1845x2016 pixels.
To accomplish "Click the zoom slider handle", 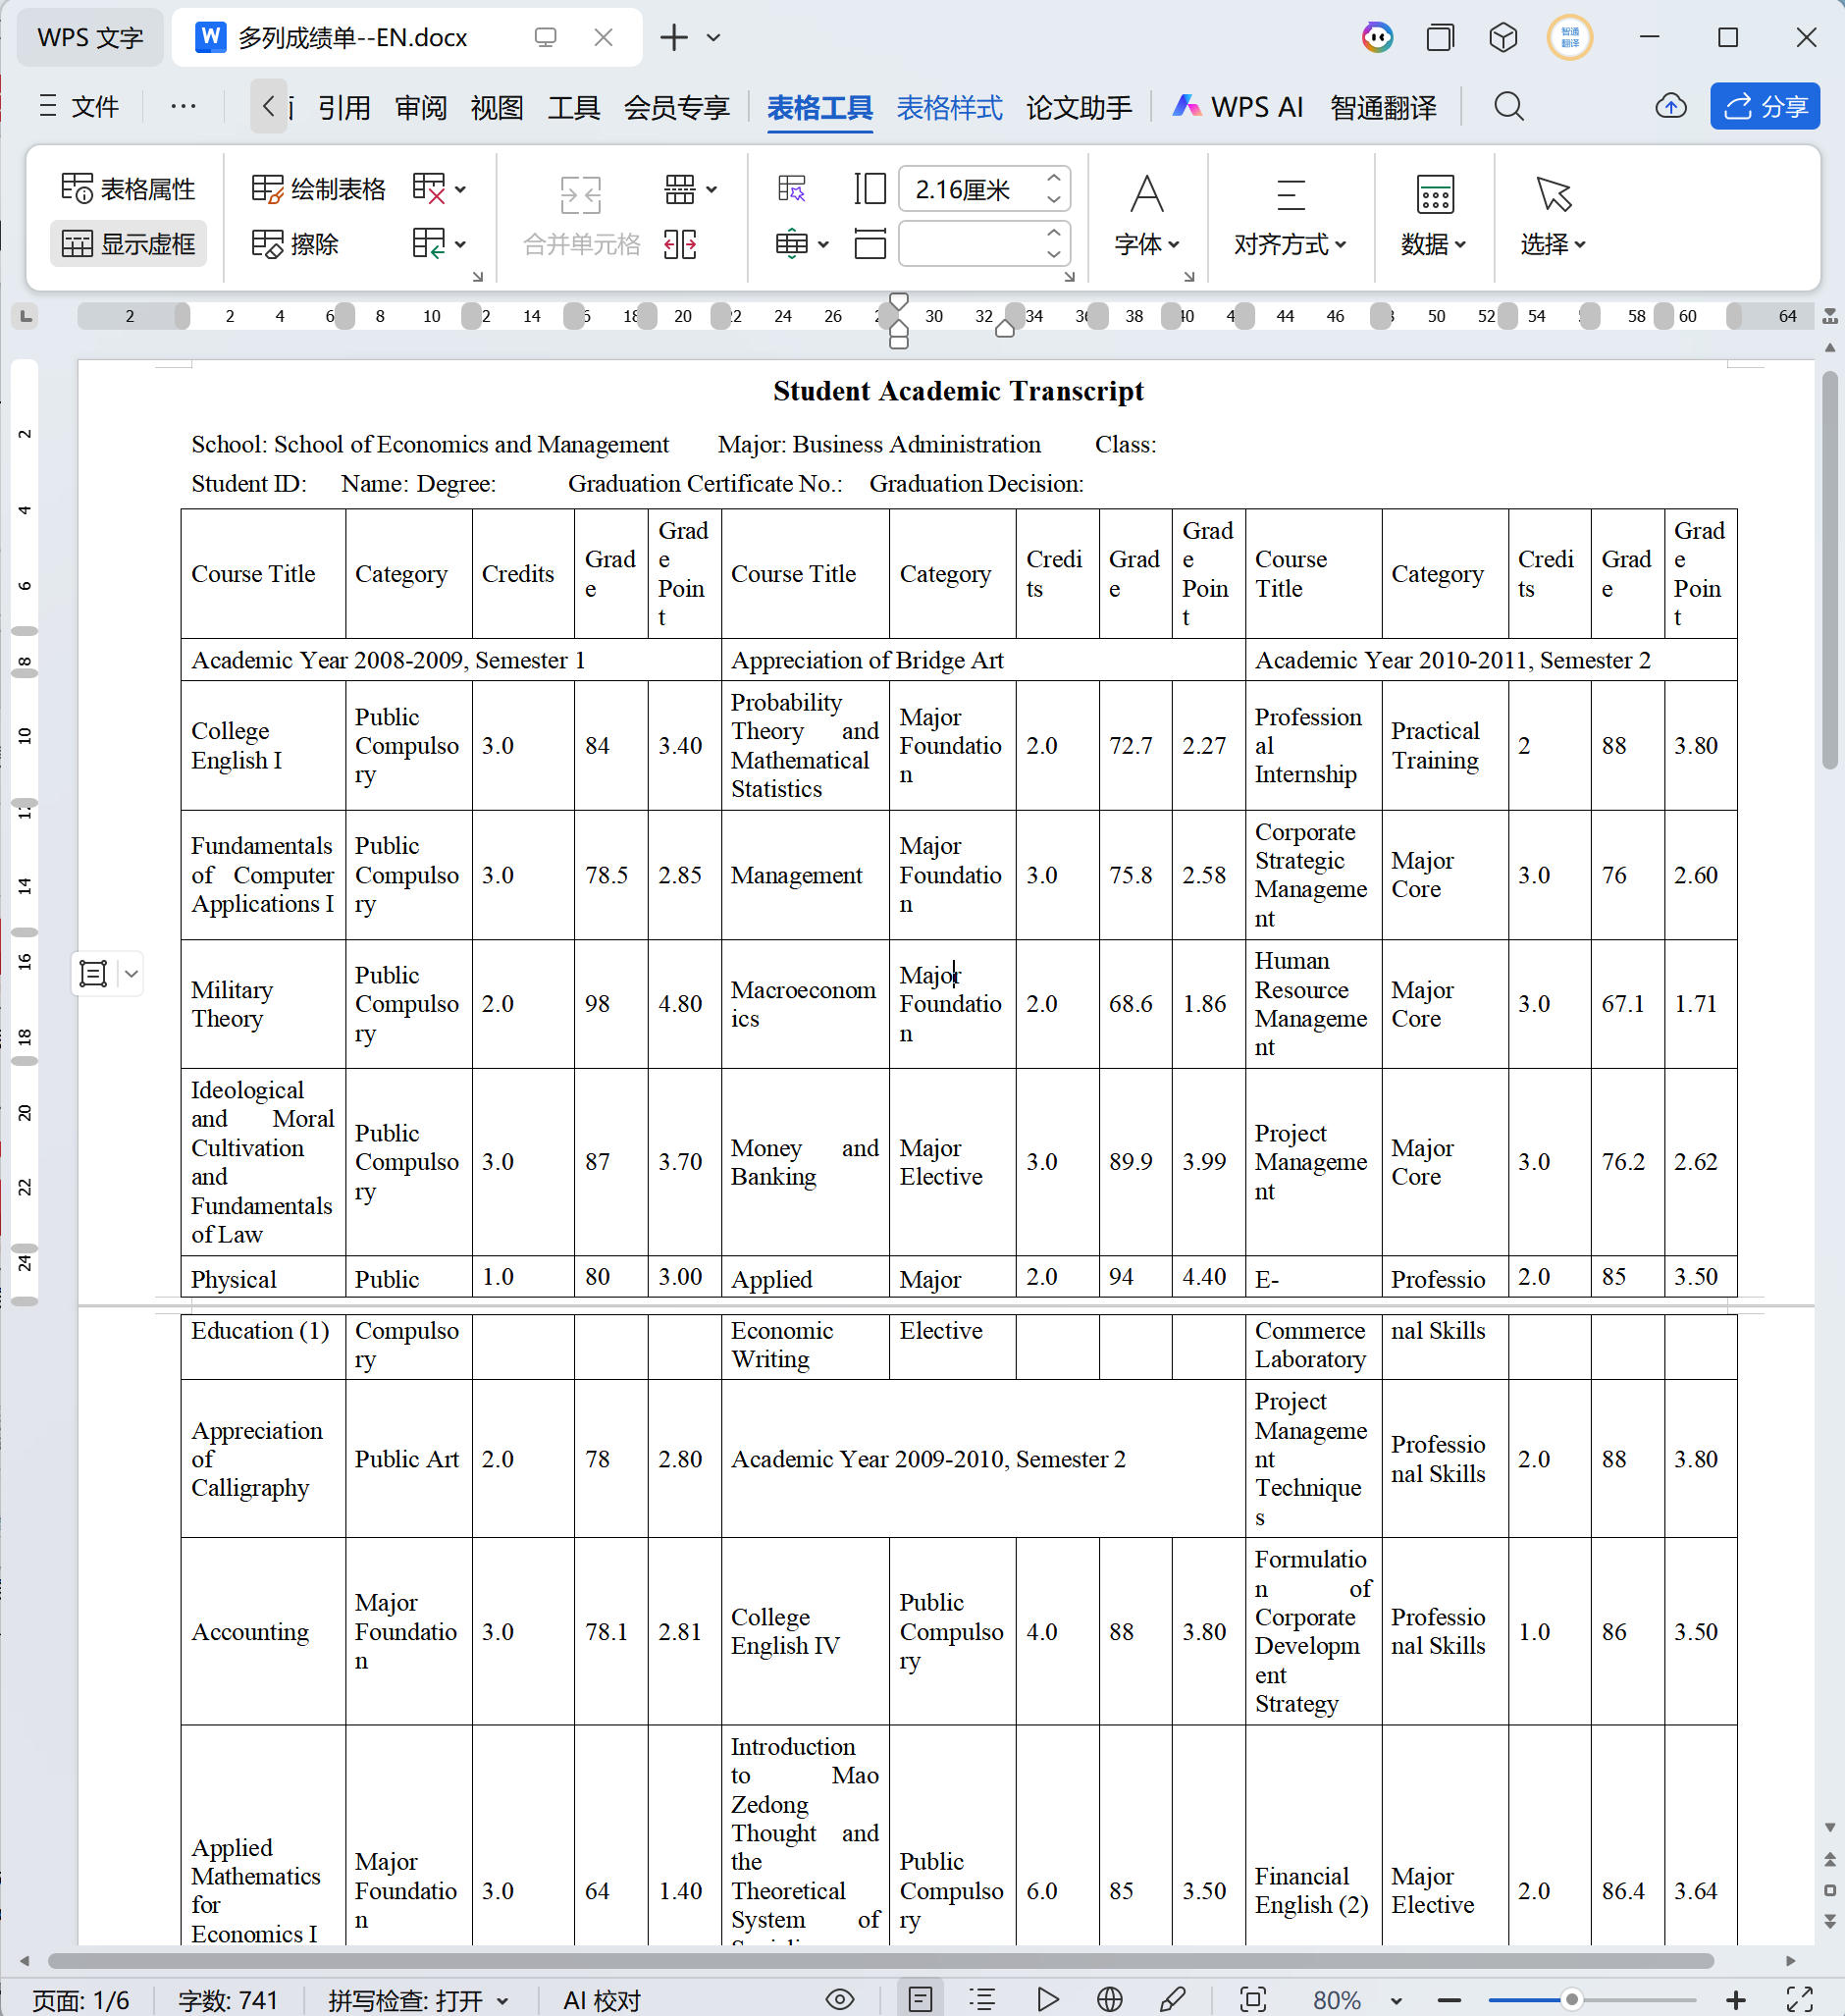I will click(x=1572, y=1999).
